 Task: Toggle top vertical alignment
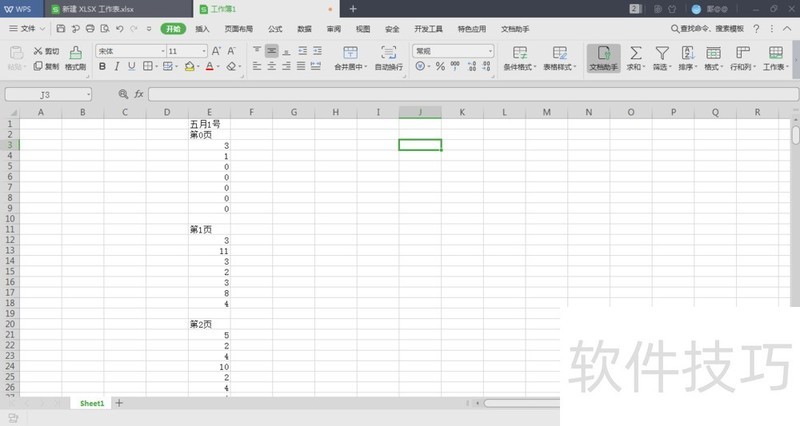257,51
